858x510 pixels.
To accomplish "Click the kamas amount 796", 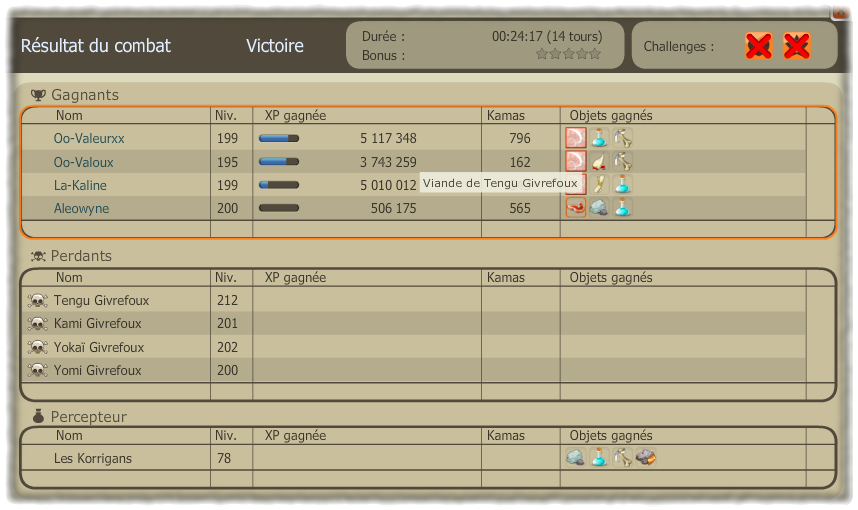I will (520, 138).
